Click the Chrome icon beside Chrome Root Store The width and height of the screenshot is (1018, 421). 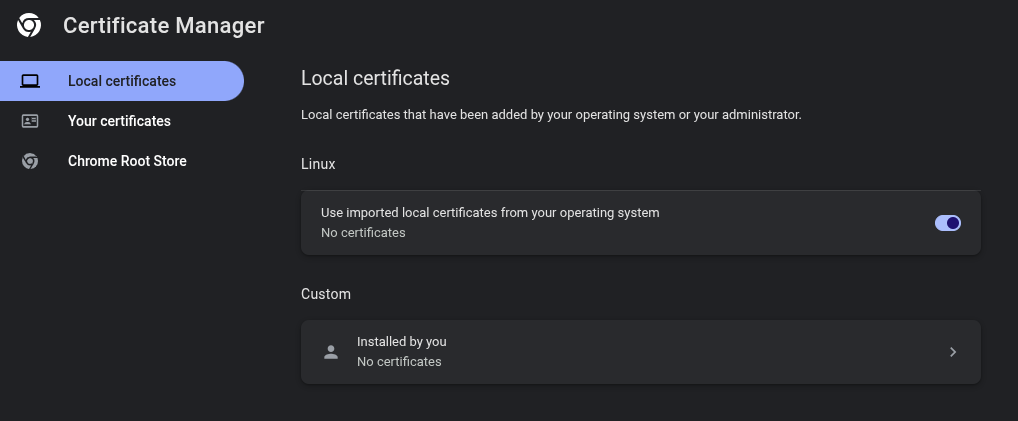tap(30, 161)
